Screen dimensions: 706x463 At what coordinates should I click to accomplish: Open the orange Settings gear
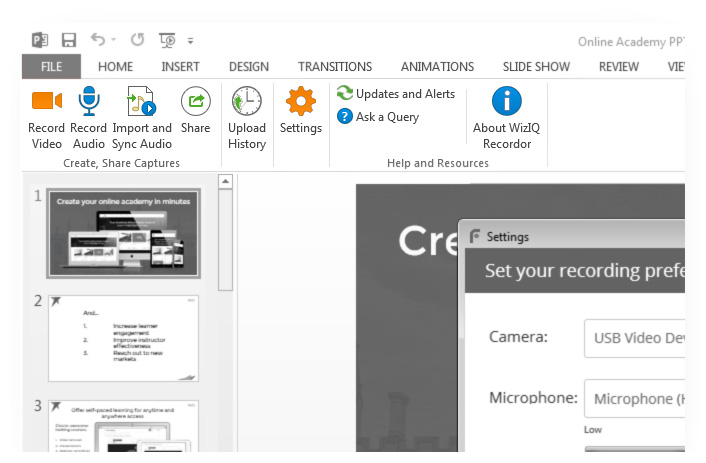(x=300, y=101)
